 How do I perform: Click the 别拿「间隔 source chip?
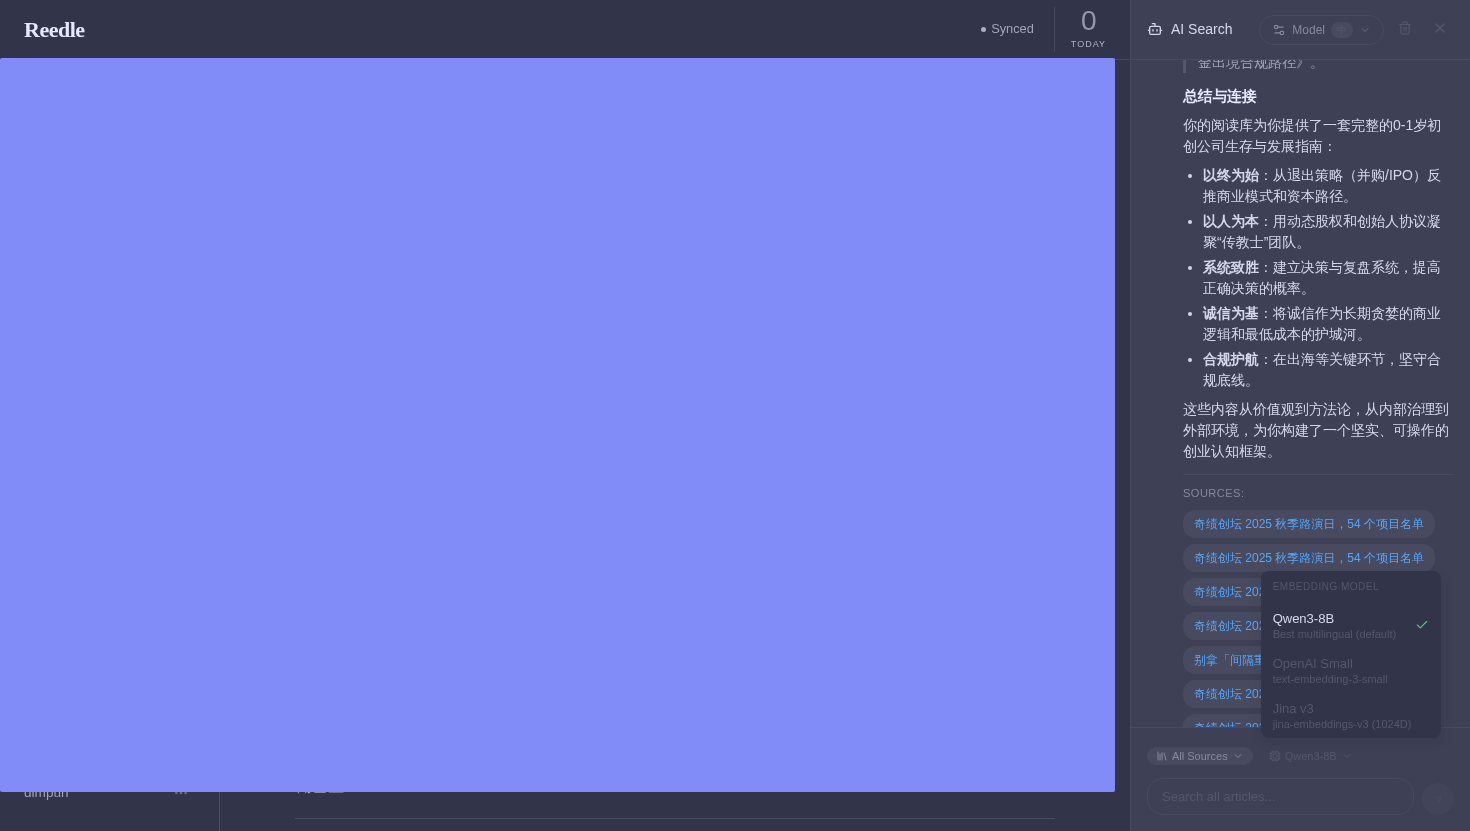(x=1222, y=660)
